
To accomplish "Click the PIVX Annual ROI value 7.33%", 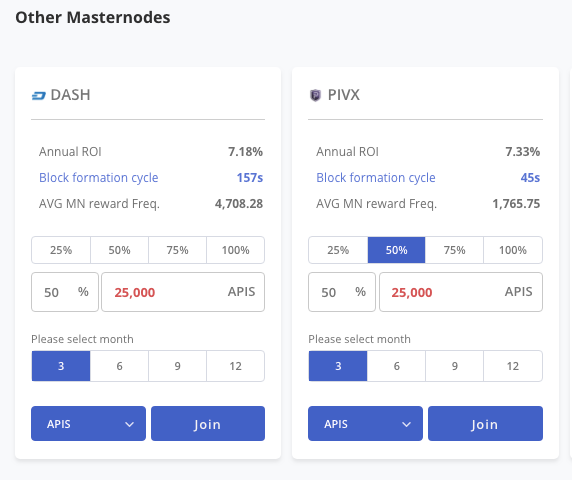I will [523, 152].
